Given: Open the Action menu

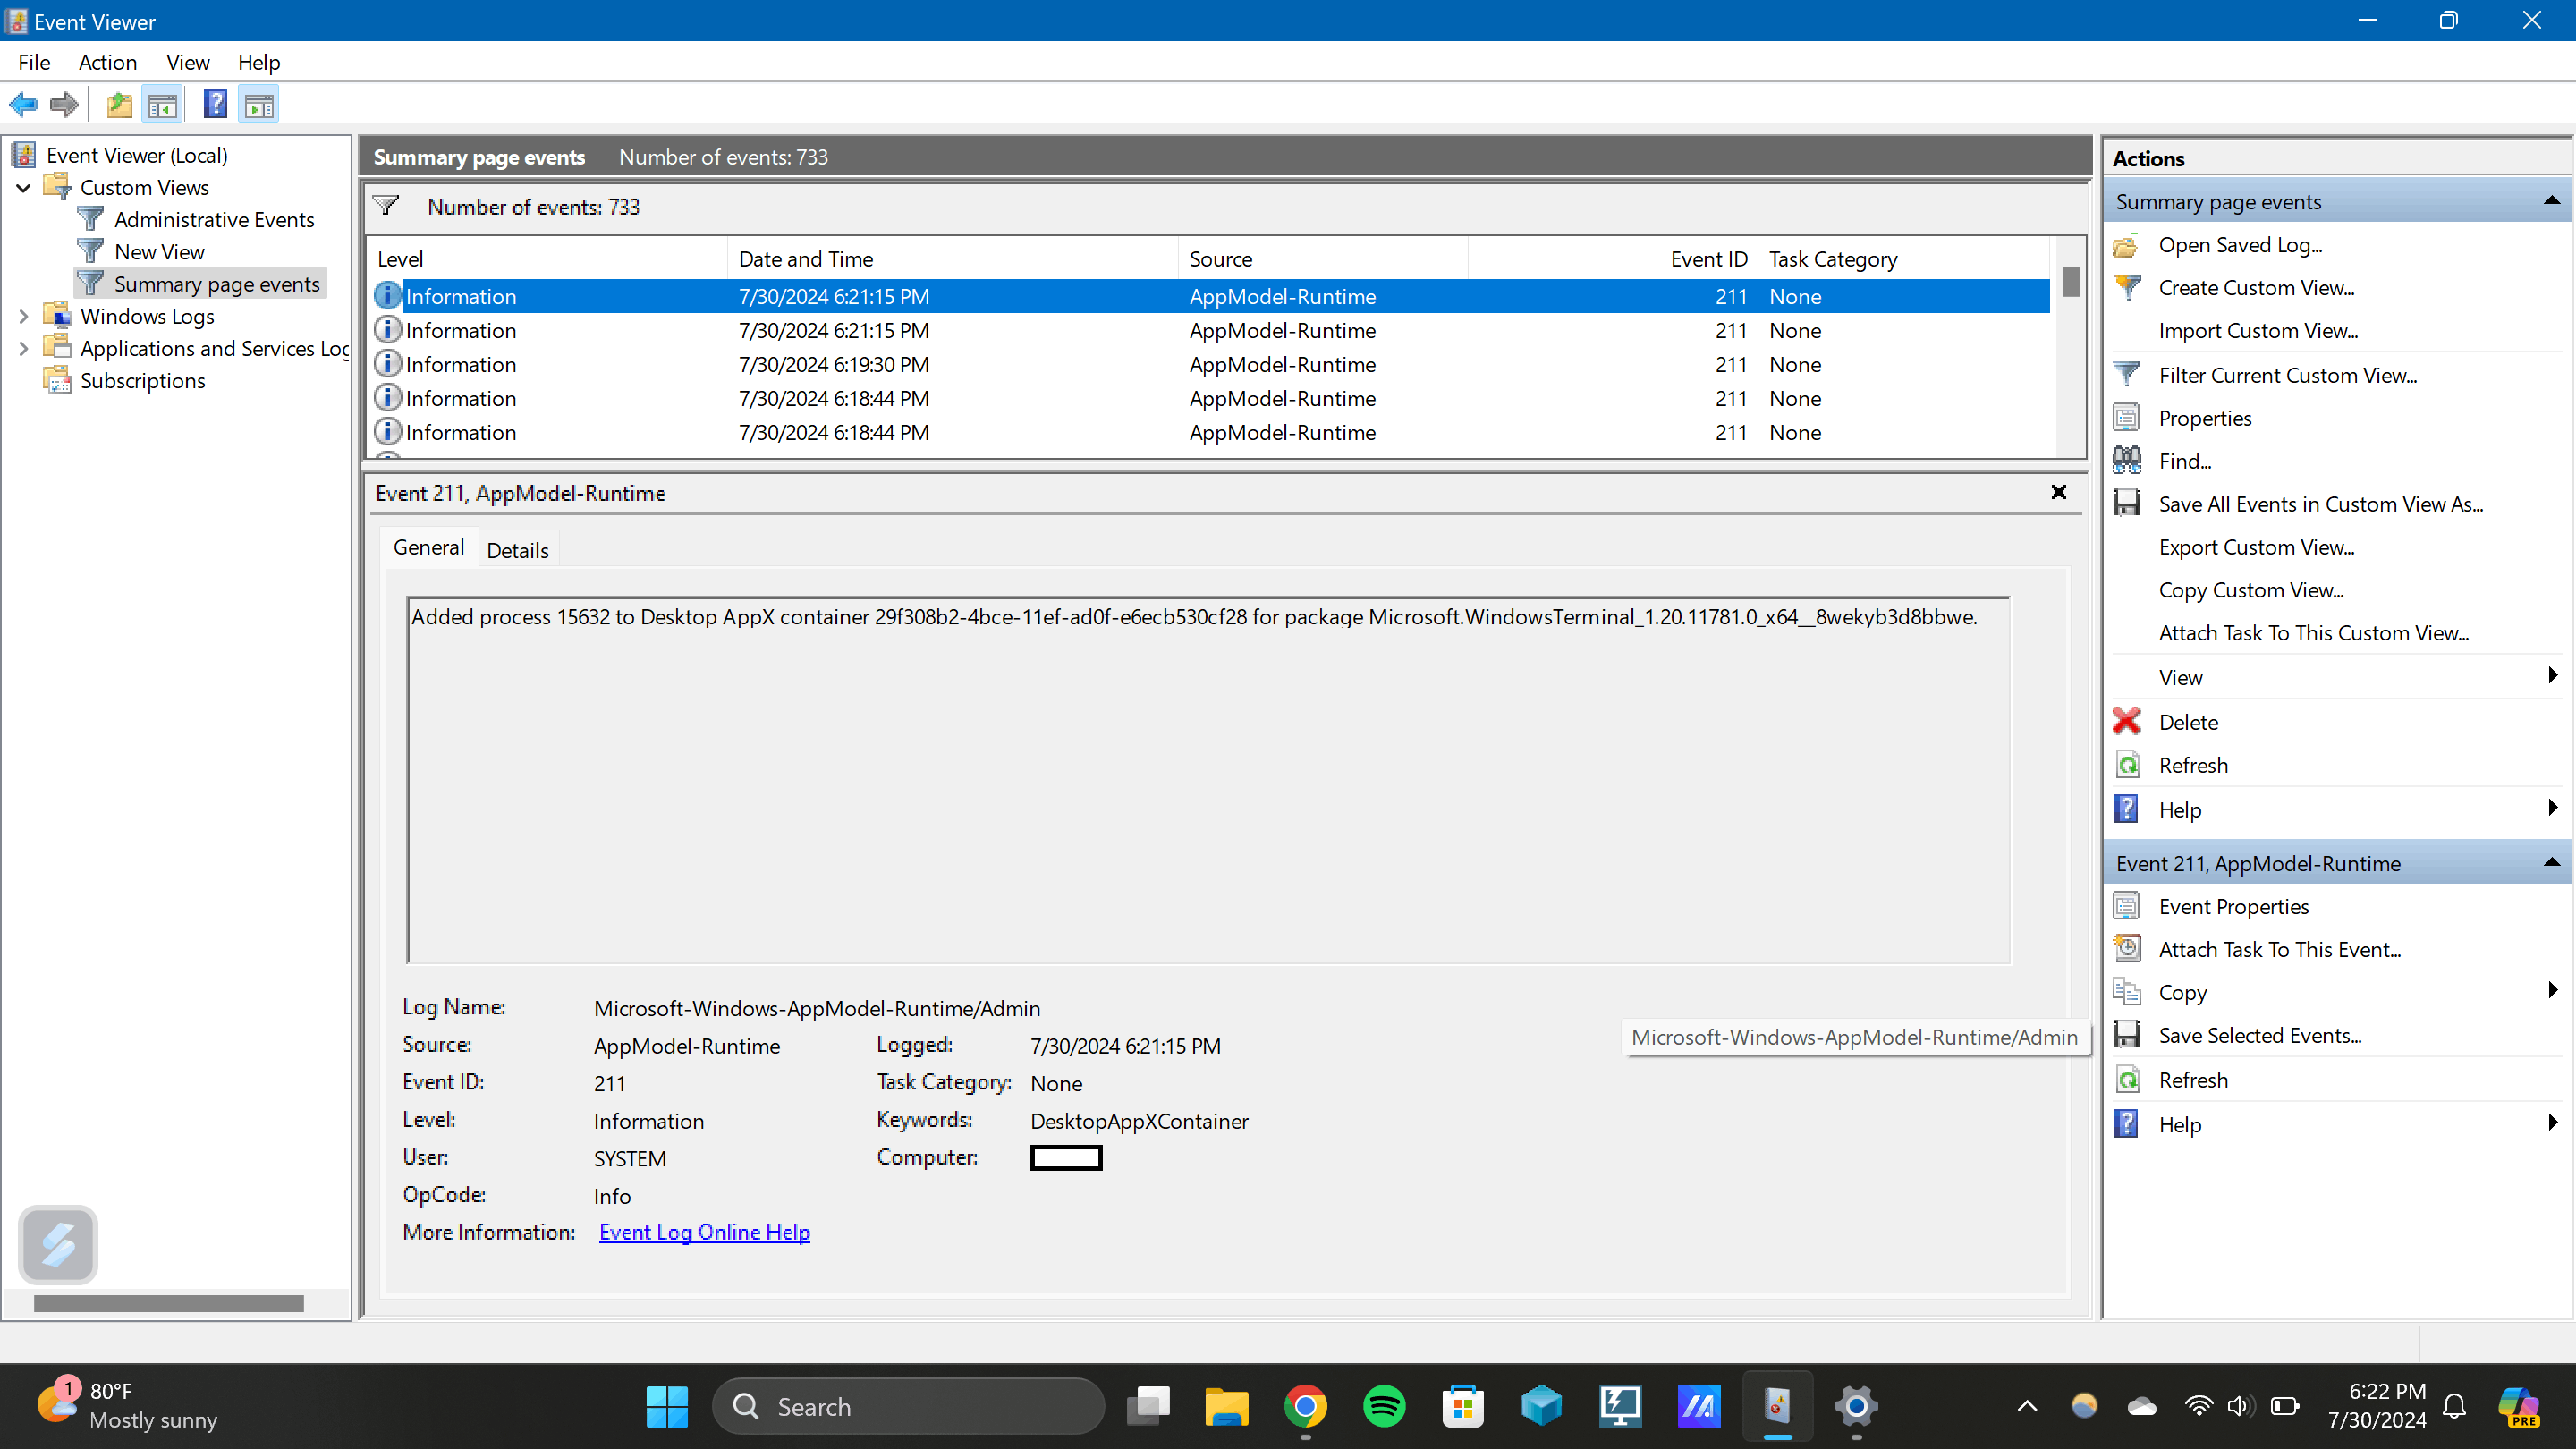Looking at the screenshot, I should point(107,62).
